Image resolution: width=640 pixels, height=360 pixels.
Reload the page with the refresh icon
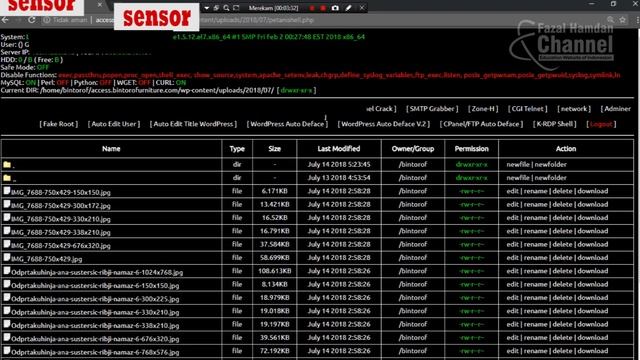[31, 20]
